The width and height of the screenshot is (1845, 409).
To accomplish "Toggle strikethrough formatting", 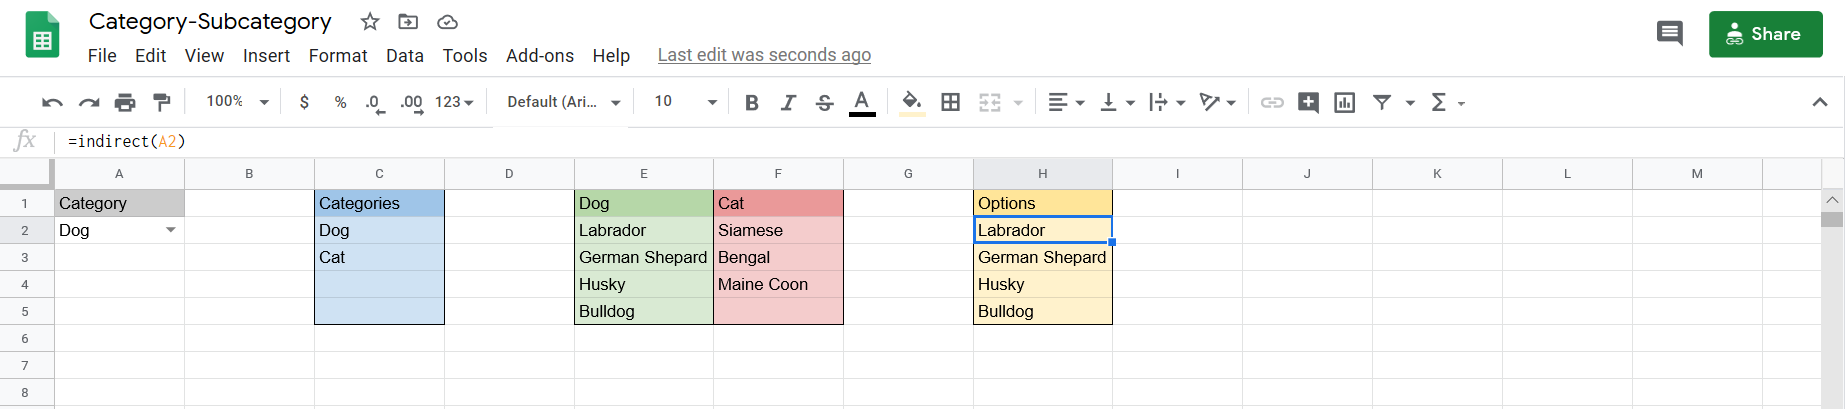I will (x=824, y=102).
